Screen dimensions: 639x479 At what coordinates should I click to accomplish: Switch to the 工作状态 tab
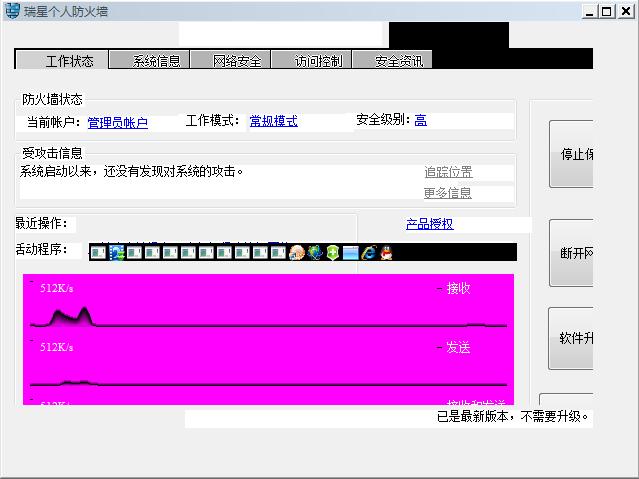(x=62, y=60)
